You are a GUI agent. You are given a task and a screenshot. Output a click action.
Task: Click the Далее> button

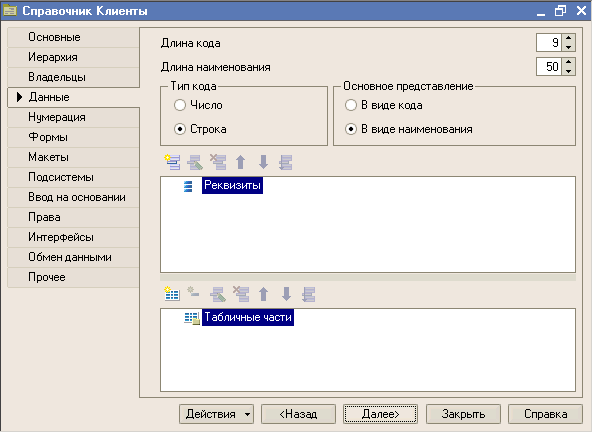coord(380,414)
